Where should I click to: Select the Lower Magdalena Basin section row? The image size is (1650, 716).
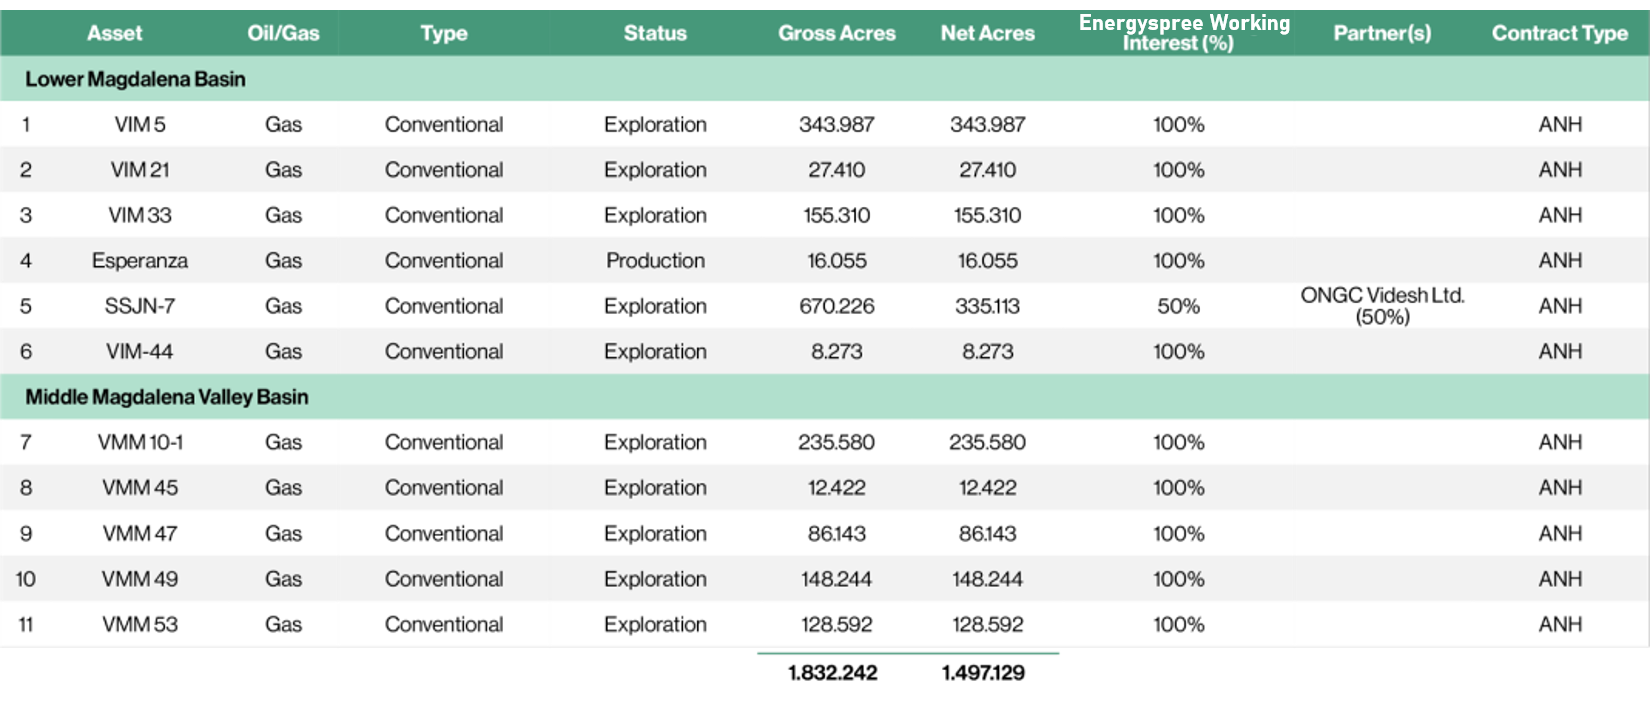[824, 79]
